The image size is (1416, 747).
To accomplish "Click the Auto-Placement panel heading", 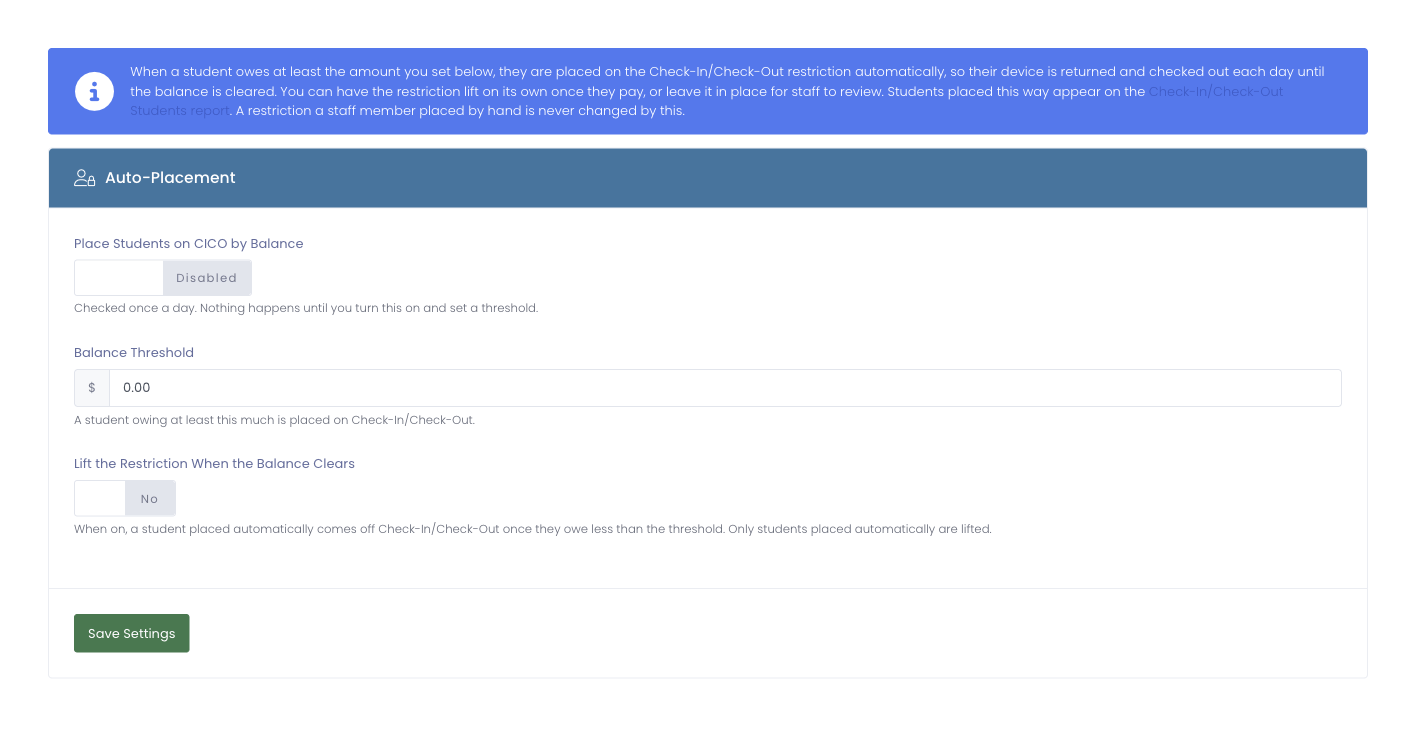I will [170, 178].
